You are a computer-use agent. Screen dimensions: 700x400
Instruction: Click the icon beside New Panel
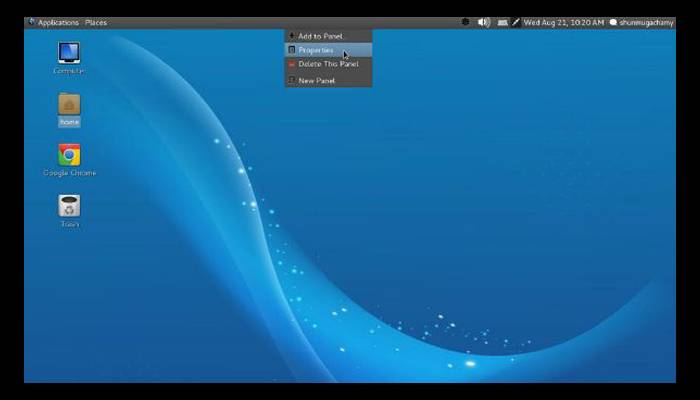(x=292, y=80)
